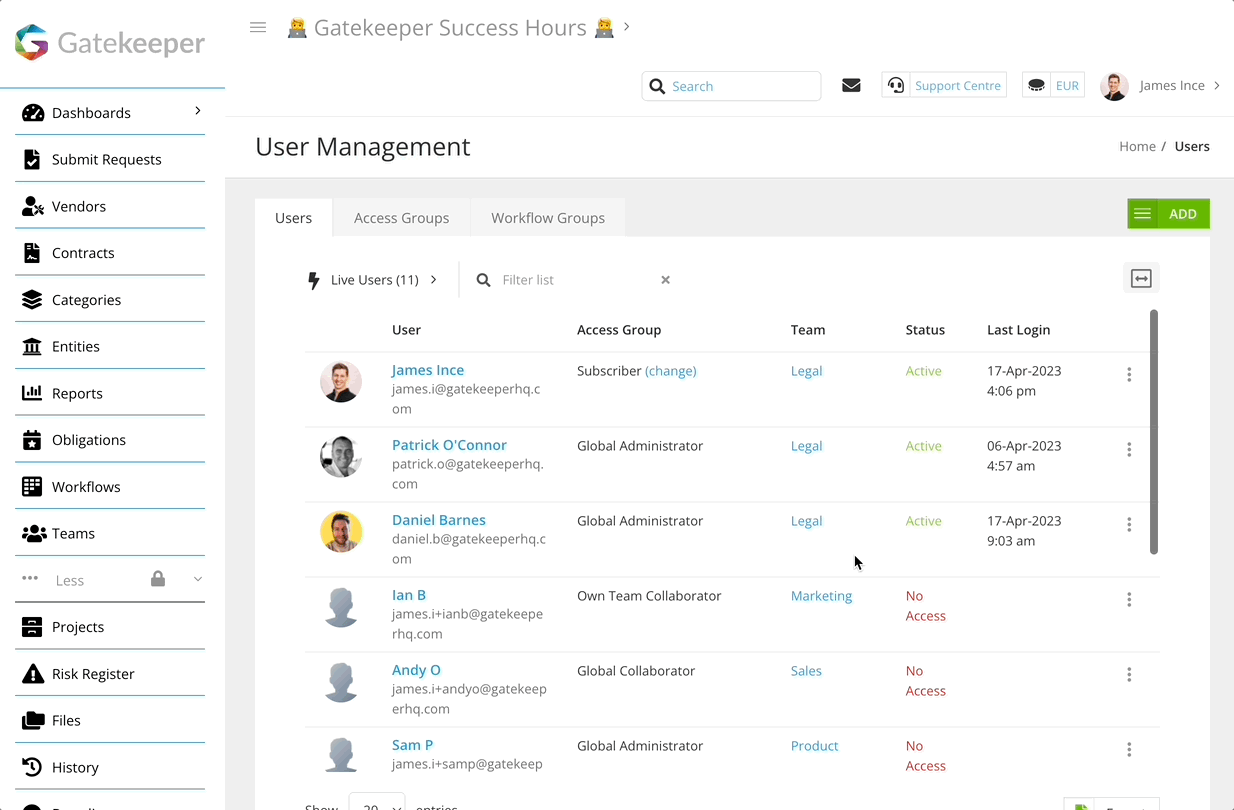The image size is (1234, 810).
Task: Sort by the Last Login column header
Action: [1018, 330]
